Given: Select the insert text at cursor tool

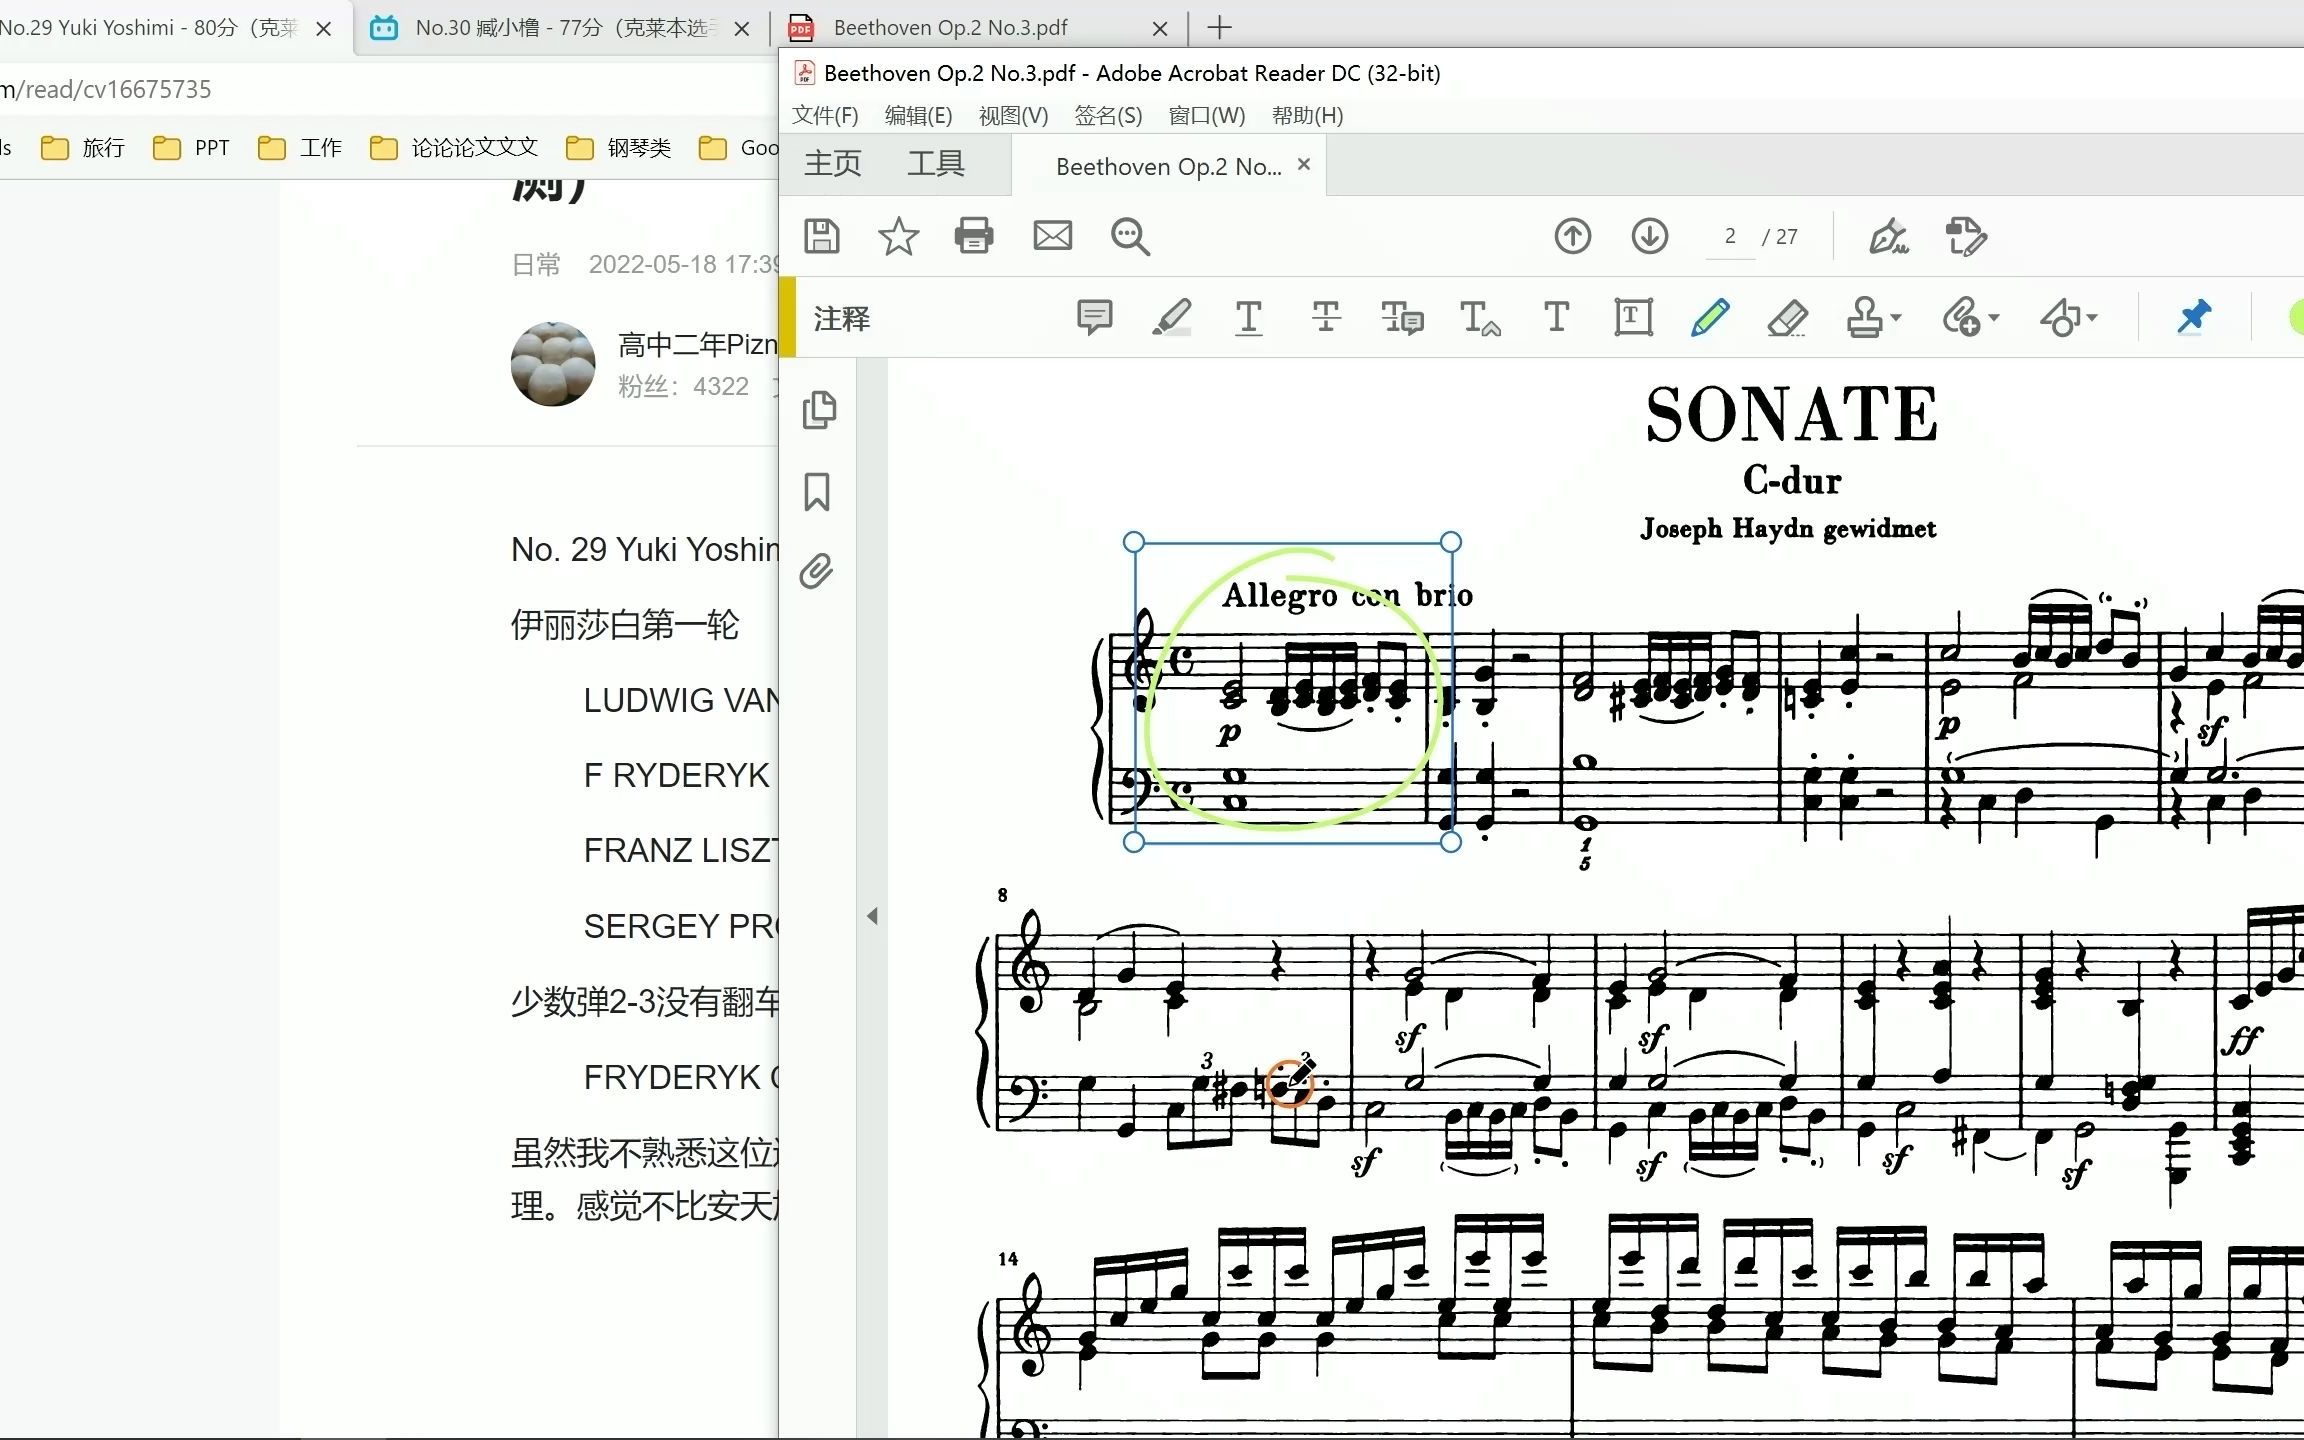Looking at the screenshot, I should [x=1480, y=318].
